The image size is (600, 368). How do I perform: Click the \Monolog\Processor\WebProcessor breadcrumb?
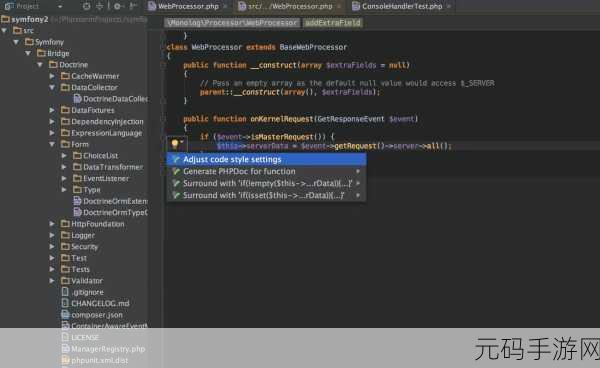pos(232,23)
